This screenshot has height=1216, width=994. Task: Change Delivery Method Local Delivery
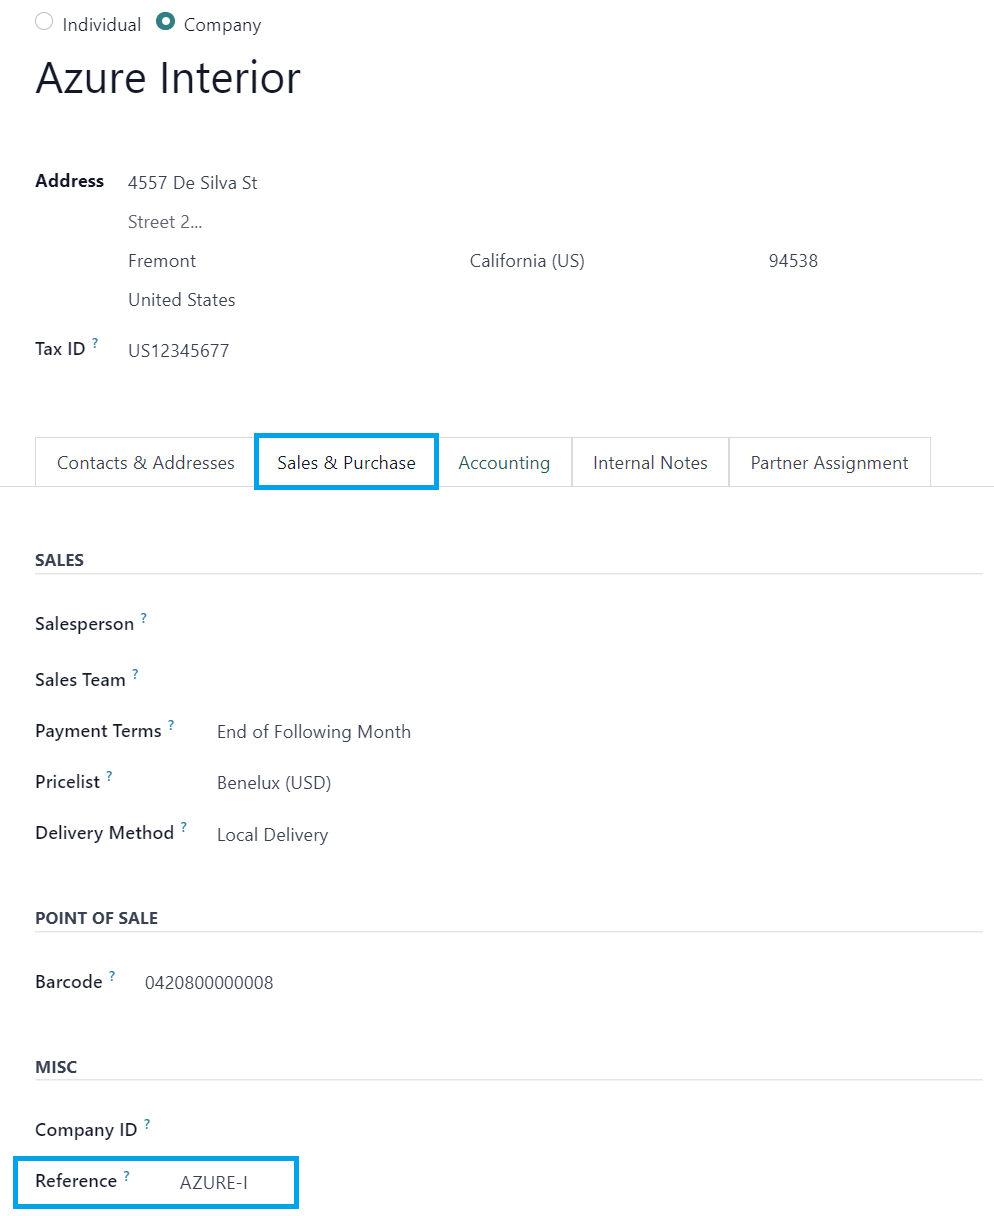[x=272, y=835]
